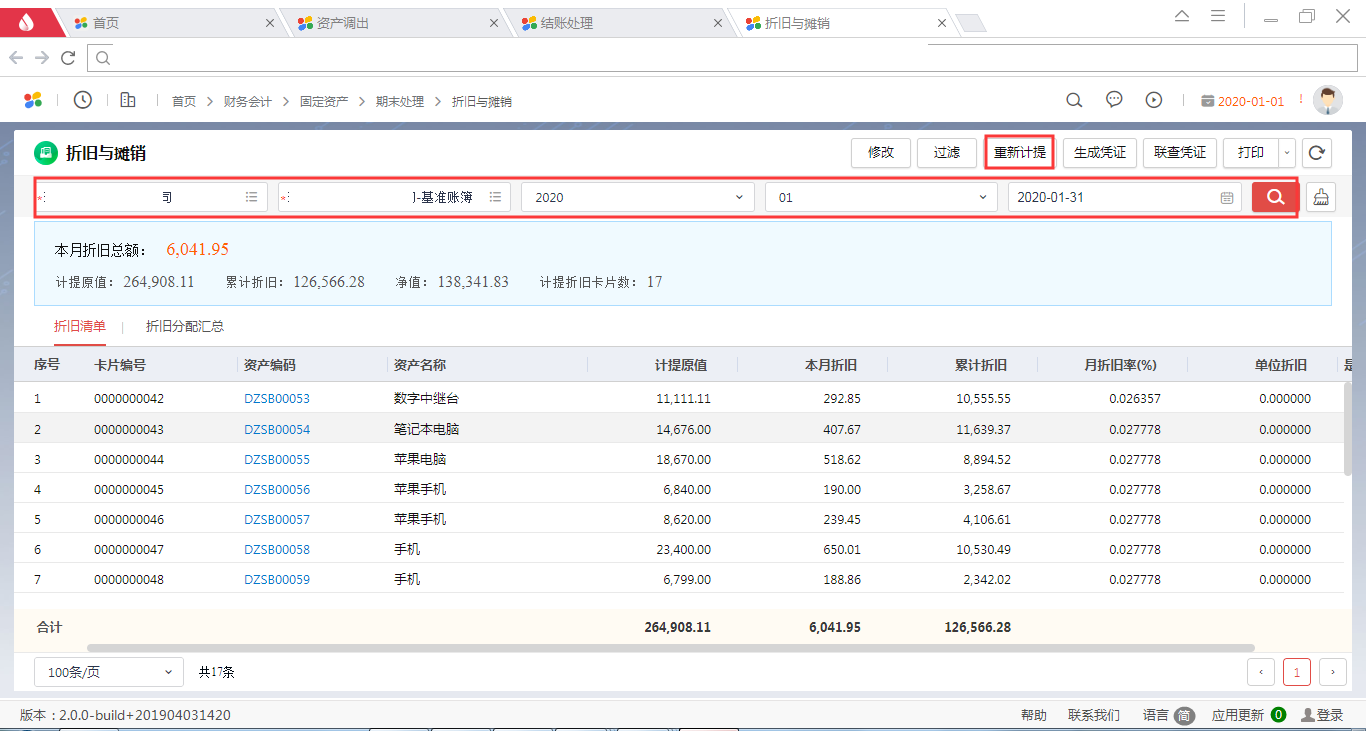Click the 联查凭证 button
The height and width of the screenshot is (731, 1366).
click(x=1180, y=153)
